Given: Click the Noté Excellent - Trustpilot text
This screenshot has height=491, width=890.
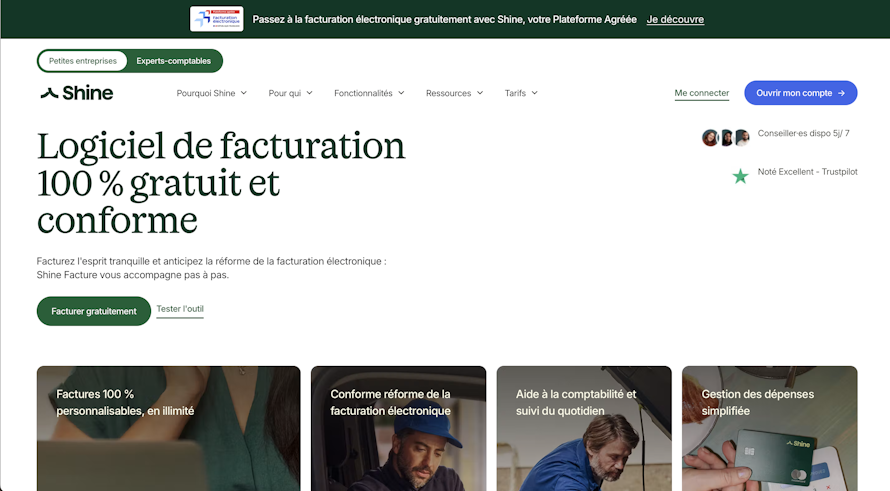Looking at the screenshot, I should (x=808, y=172).
